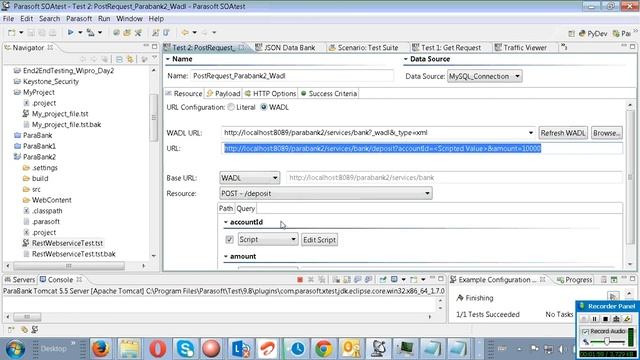The height and width of the screenshot is (360, 640).
Task: Adjust the Recorder Panel audio volume slider
Action: pos(607,342)
